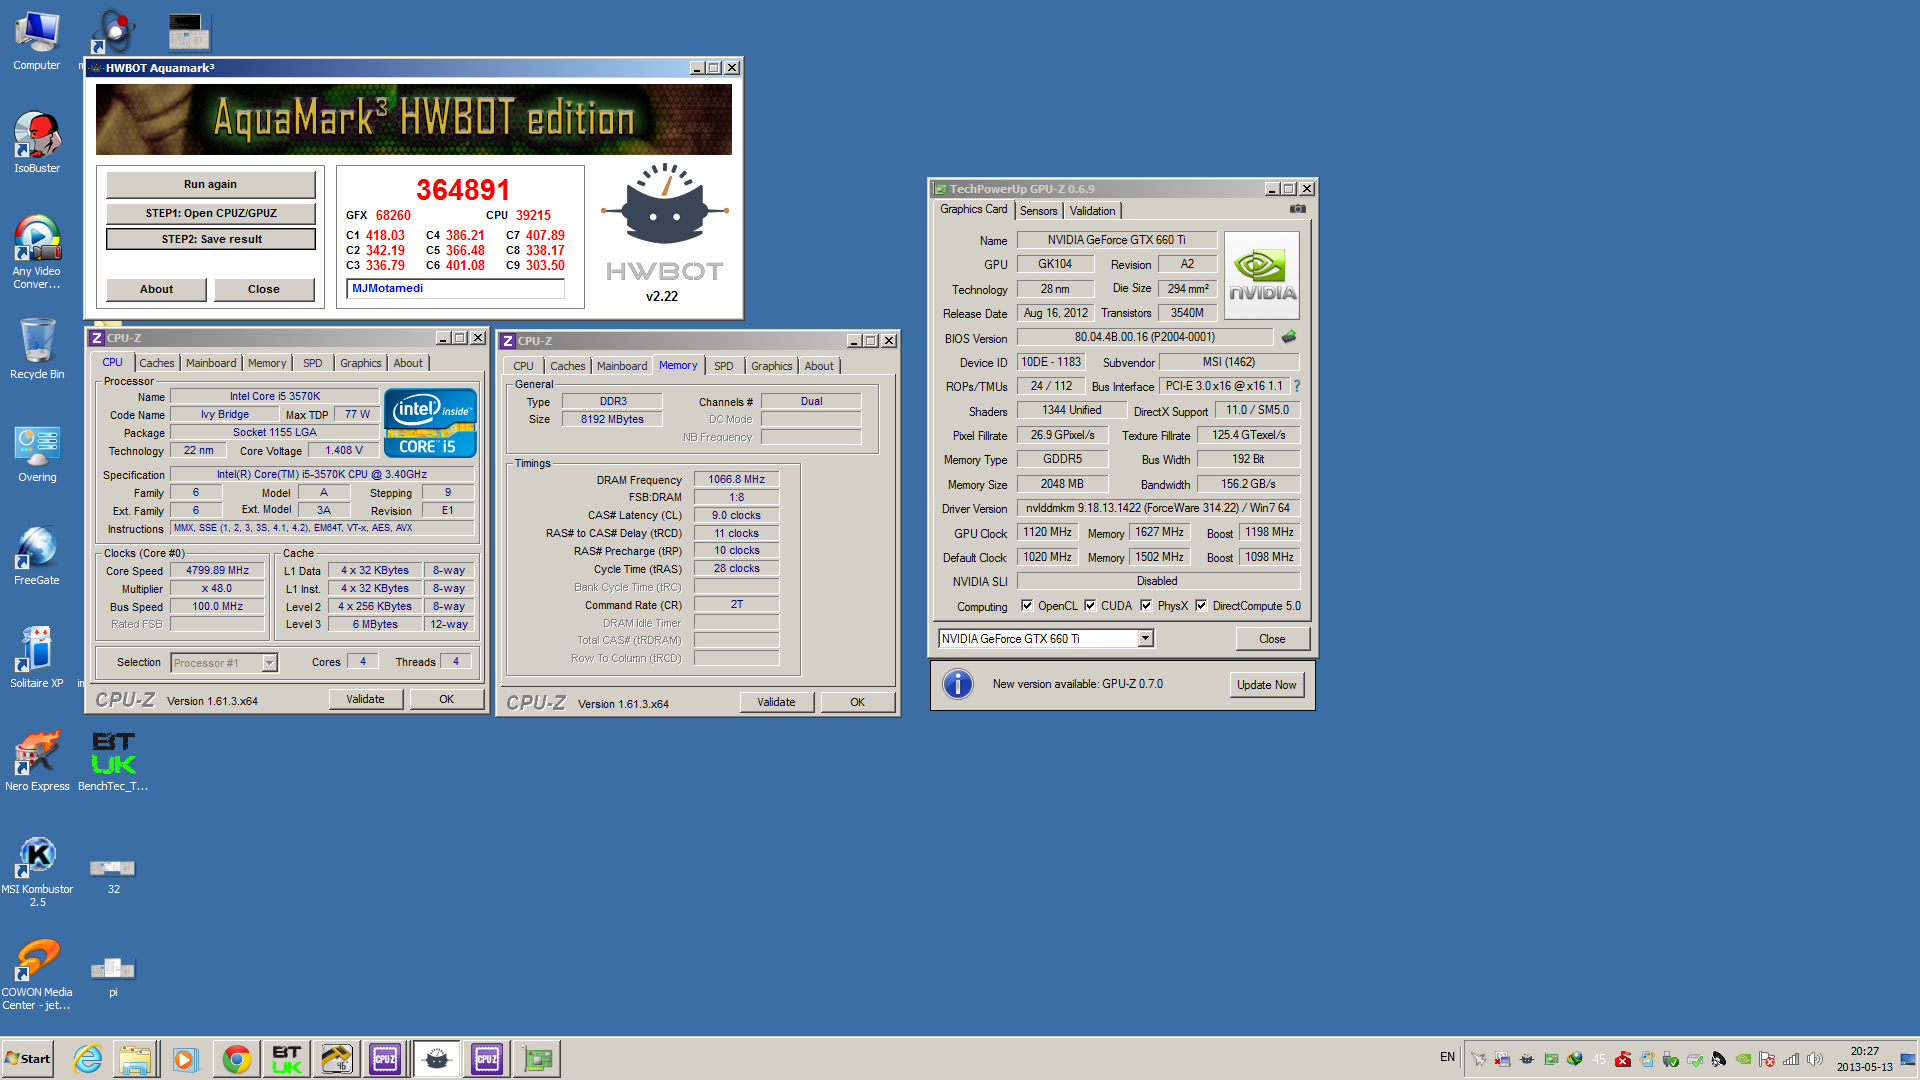Open the Solitaire XP desktop icon
1920x1080 pixels.
pos(37,657)
